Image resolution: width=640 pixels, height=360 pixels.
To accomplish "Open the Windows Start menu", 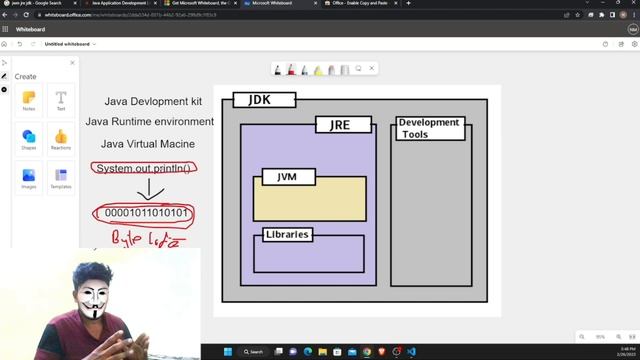I will click(x=228, y=352).
